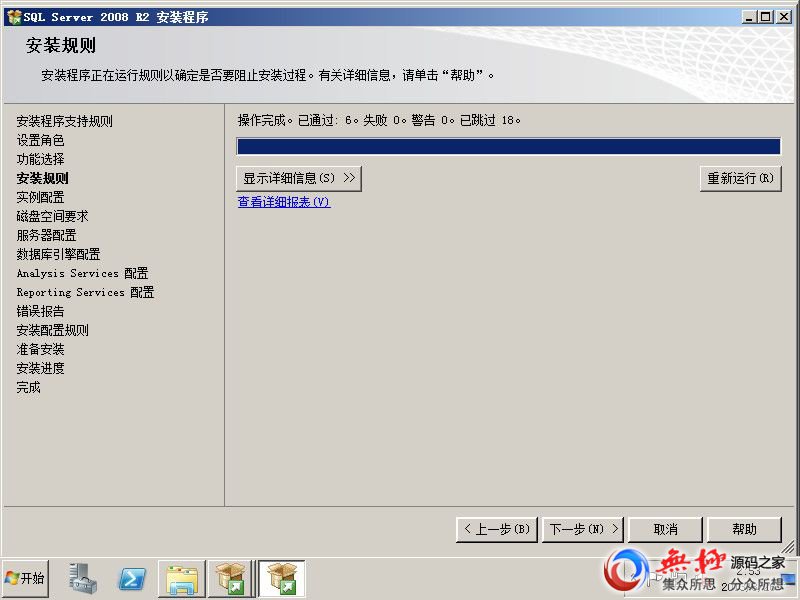The width and height of the screenshot is (800, 600).
Task: Click the completed blue progress bar
Action: pos(508,147)
